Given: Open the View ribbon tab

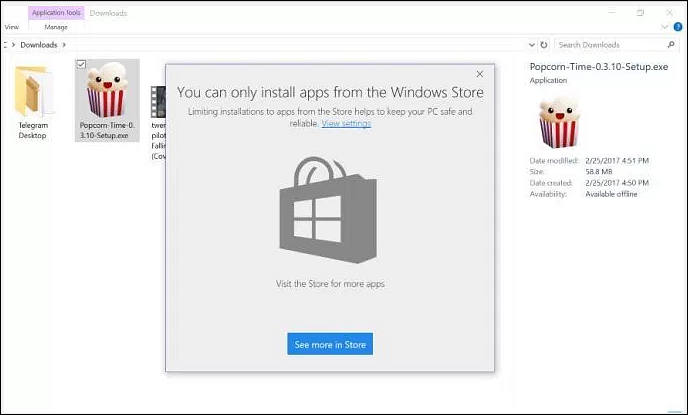Looking at the screenshot, I should point(12,27).
